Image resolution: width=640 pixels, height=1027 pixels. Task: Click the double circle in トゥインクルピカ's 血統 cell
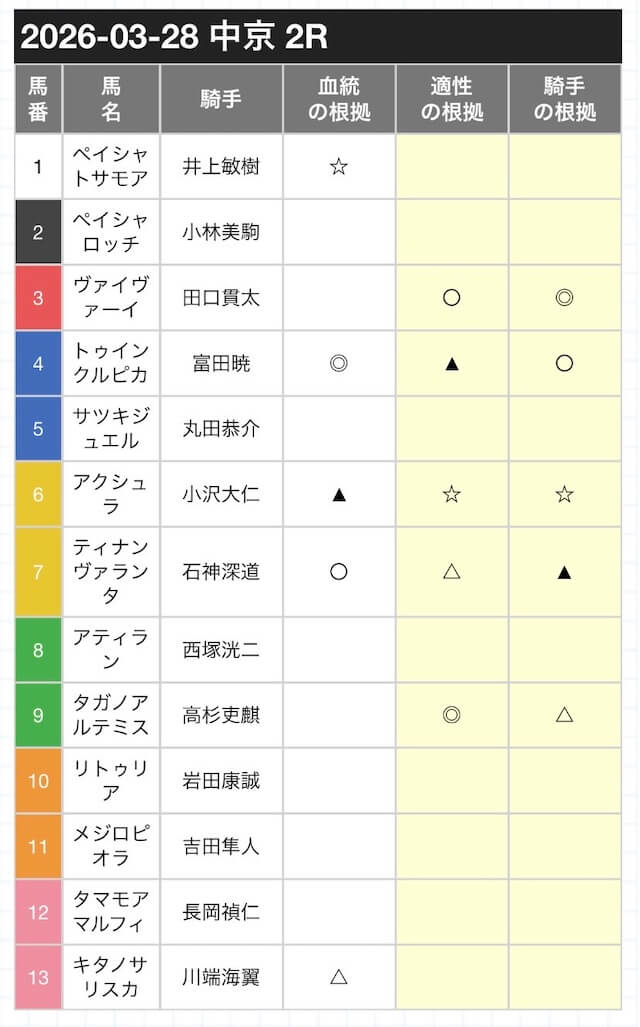coord(339,364)
